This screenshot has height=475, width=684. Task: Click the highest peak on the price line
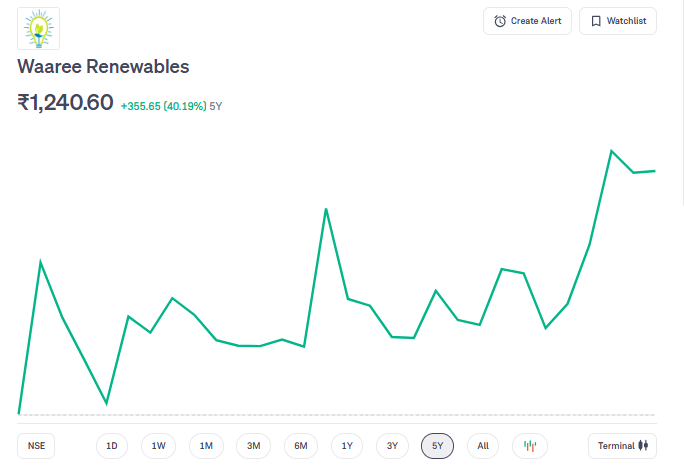pos(611,151)
